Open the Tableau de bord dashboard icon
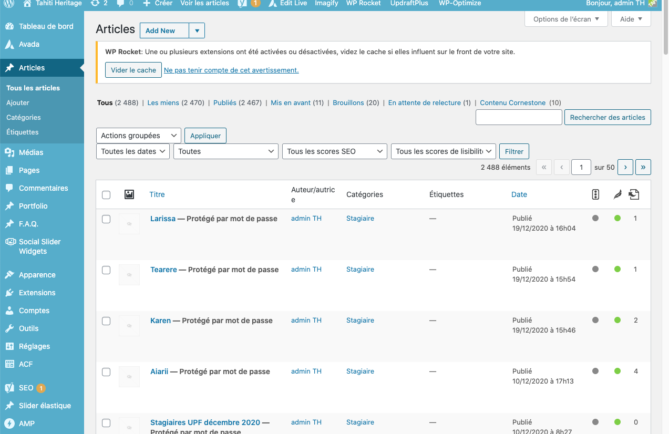669x434 pixels. 9,26
